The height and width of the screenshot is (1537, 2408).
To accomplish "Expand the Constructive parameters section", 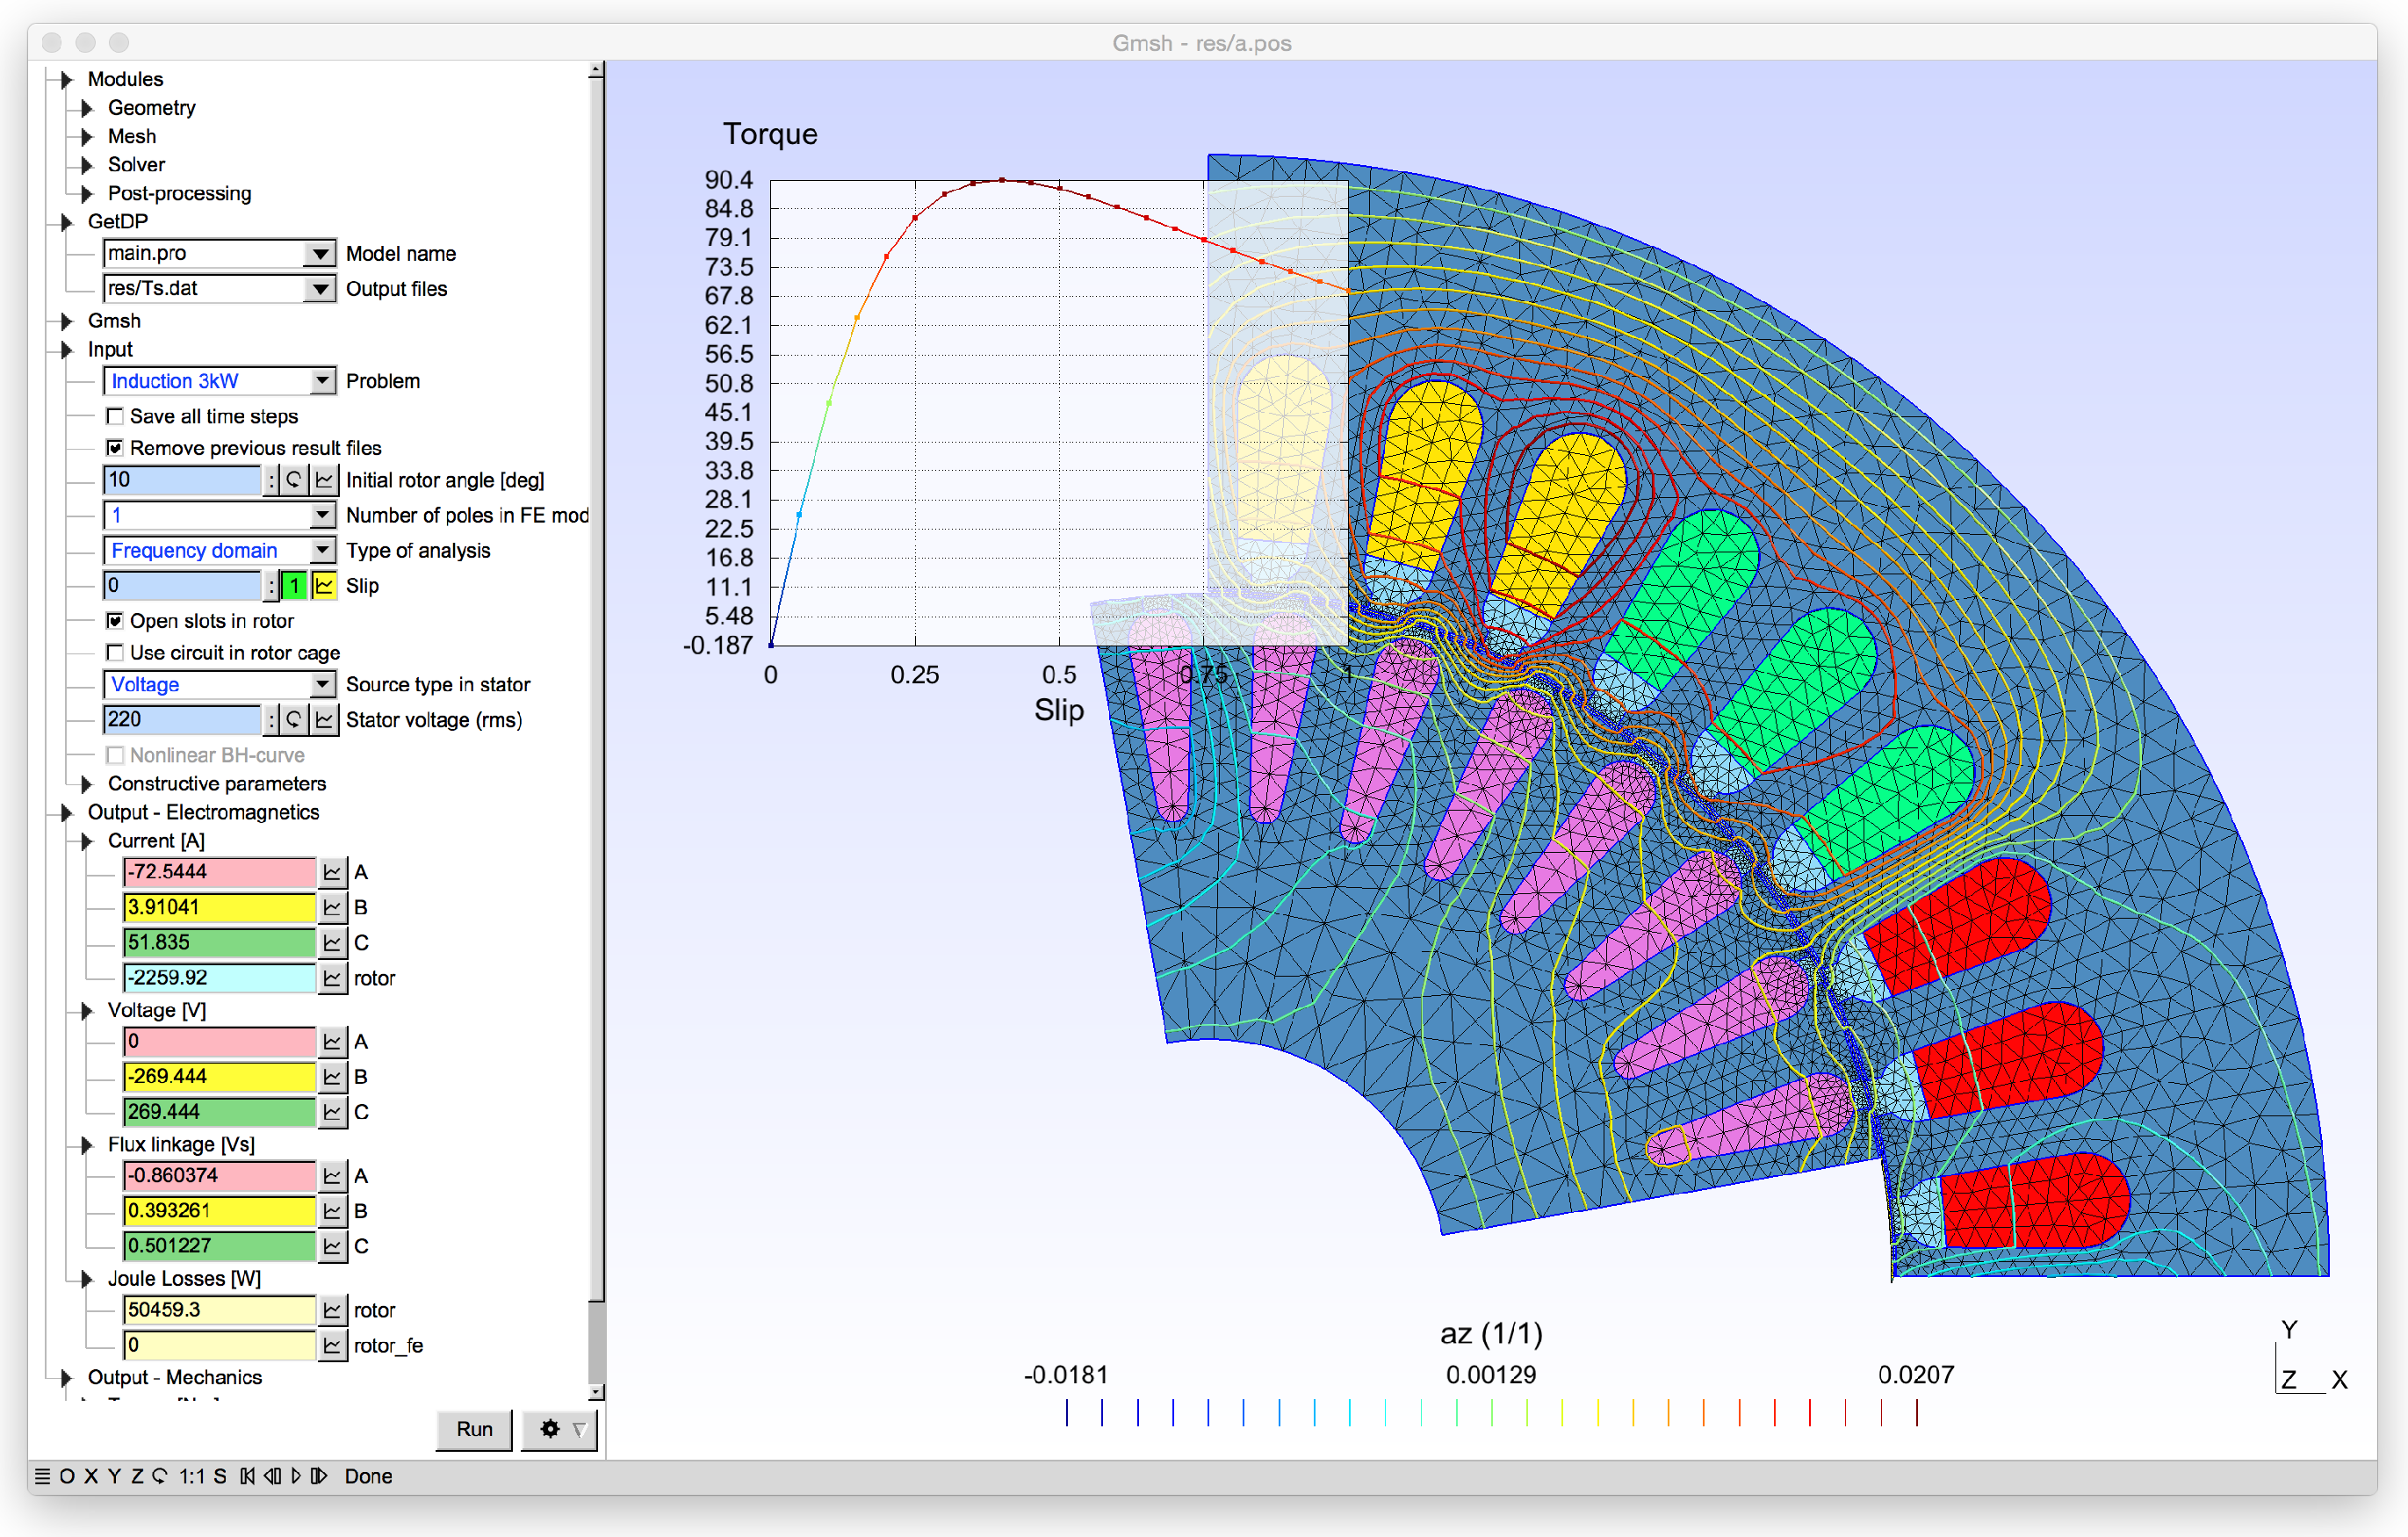I will [86, 784].
